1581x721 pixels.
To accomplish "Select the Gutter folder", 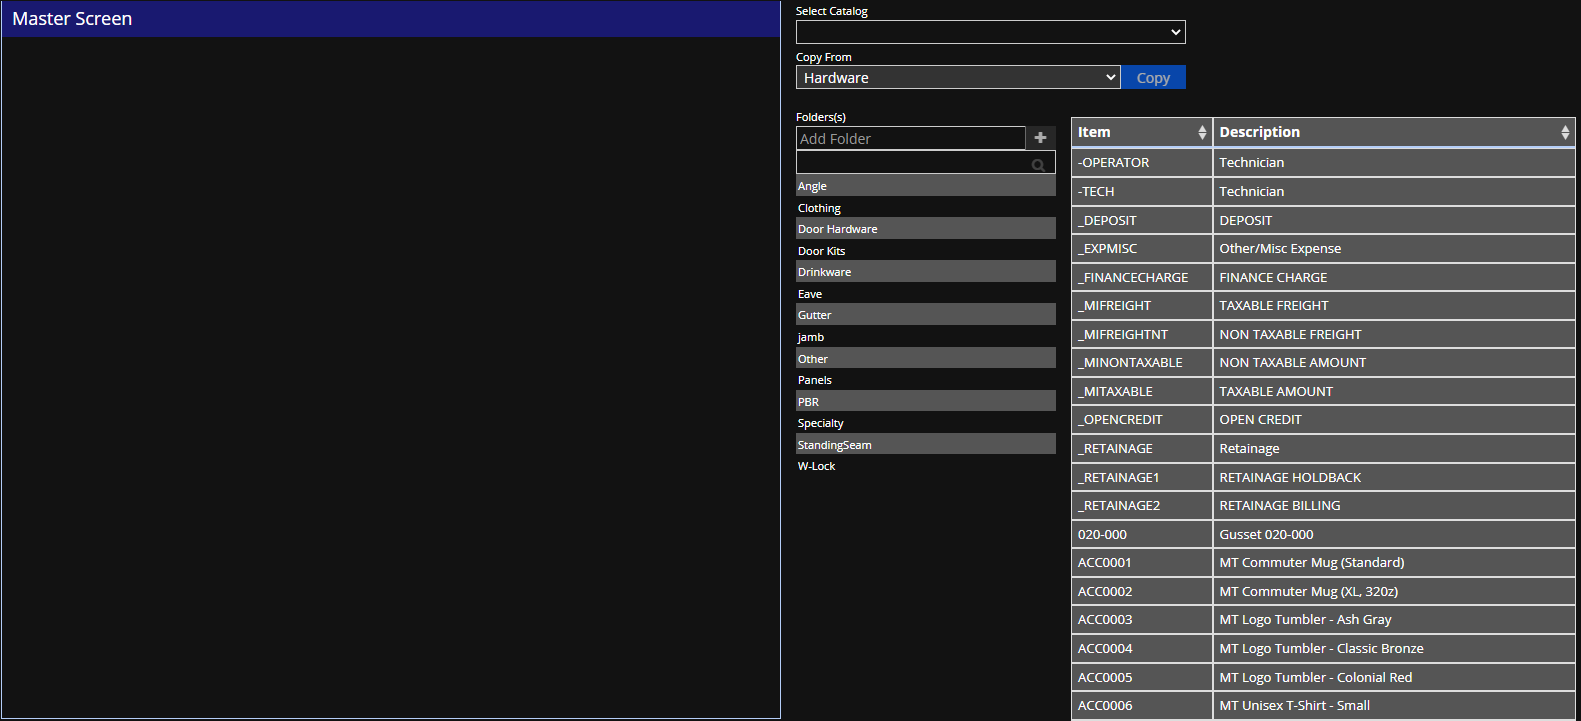I will tap(926, 315).
